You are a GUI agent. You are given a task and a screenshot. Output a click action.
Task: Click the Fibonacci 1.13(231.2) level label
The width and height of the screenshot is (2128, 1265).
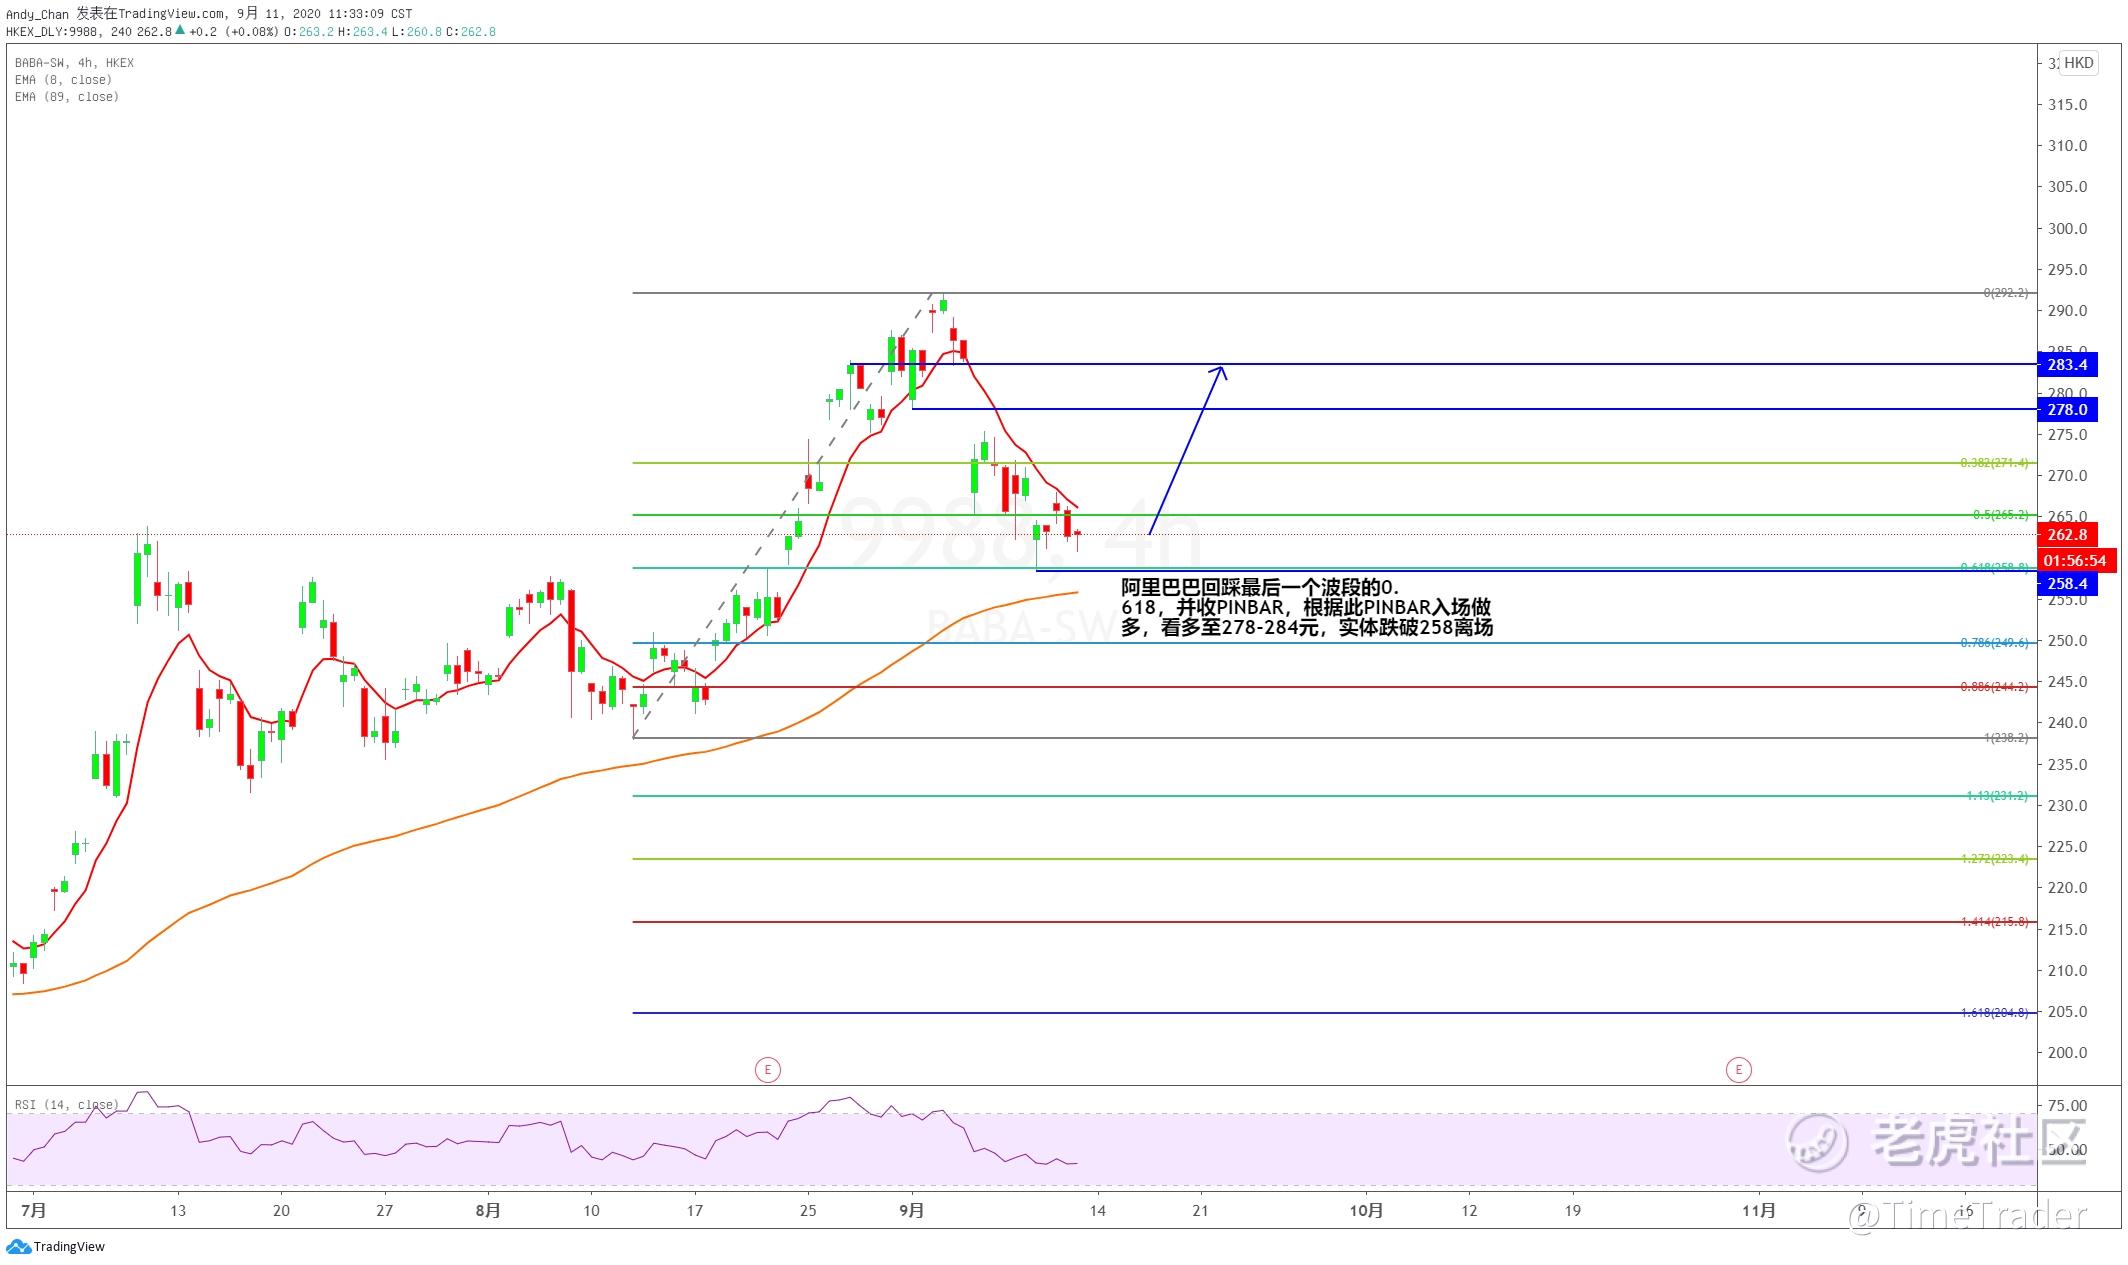(x=1997, y=796)
